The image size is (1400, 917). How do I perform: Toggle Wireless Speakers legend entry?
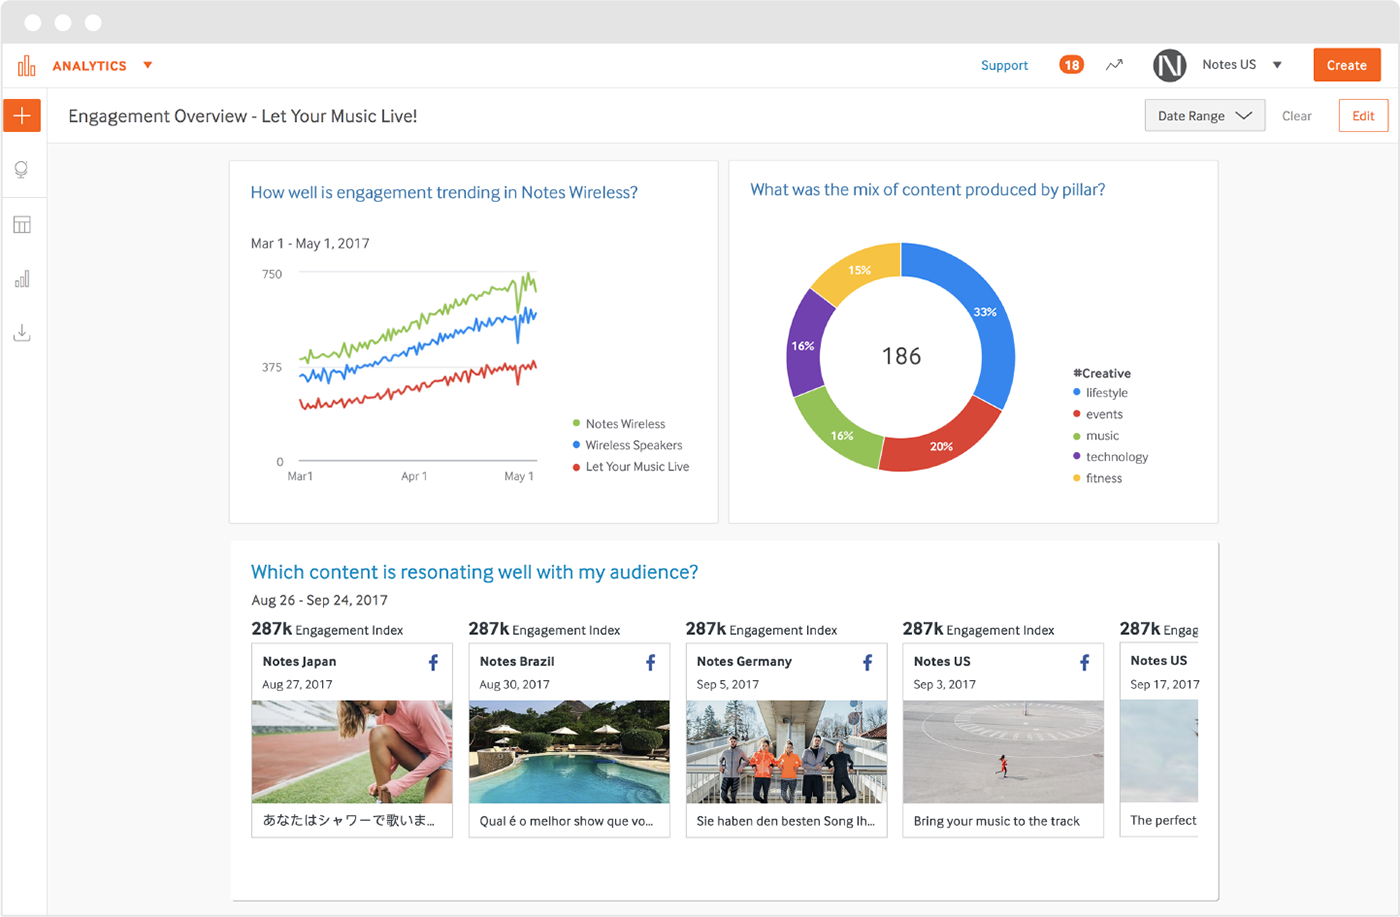[x=627, y=445]
